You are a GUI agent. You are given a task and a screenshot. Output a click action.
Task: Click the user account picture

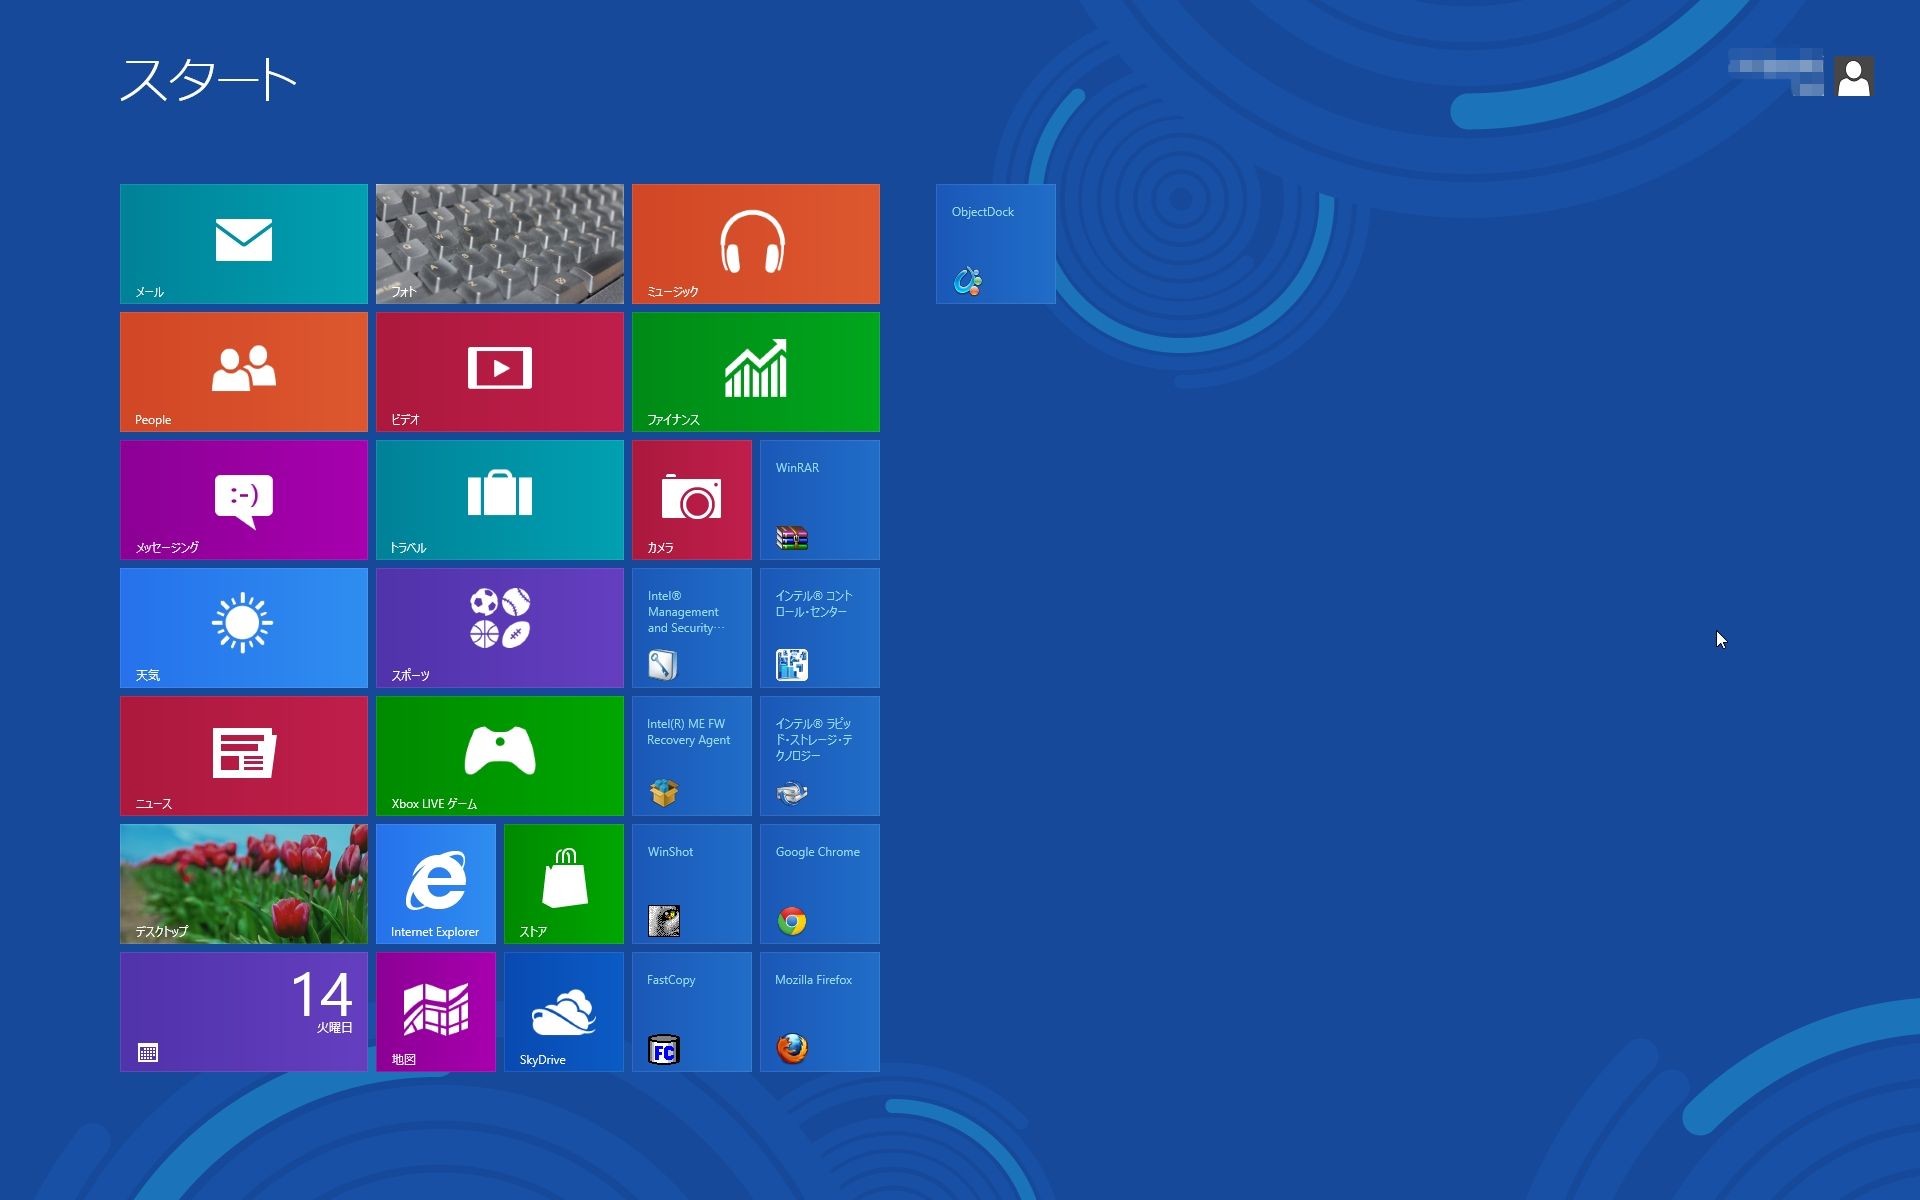click(x=1853, y=77)
